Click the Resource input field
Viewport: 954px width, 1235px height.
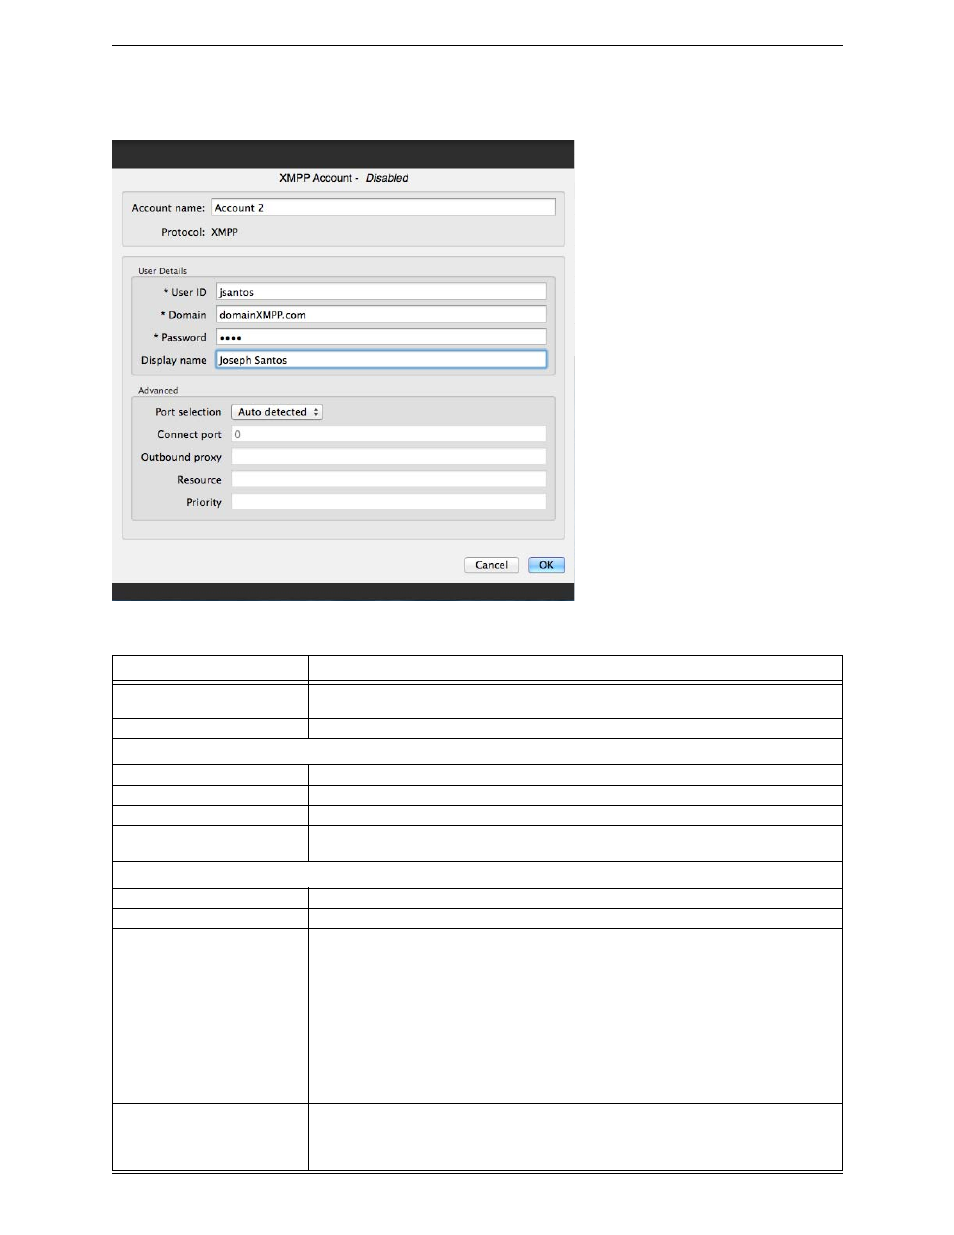click(389, 479)
